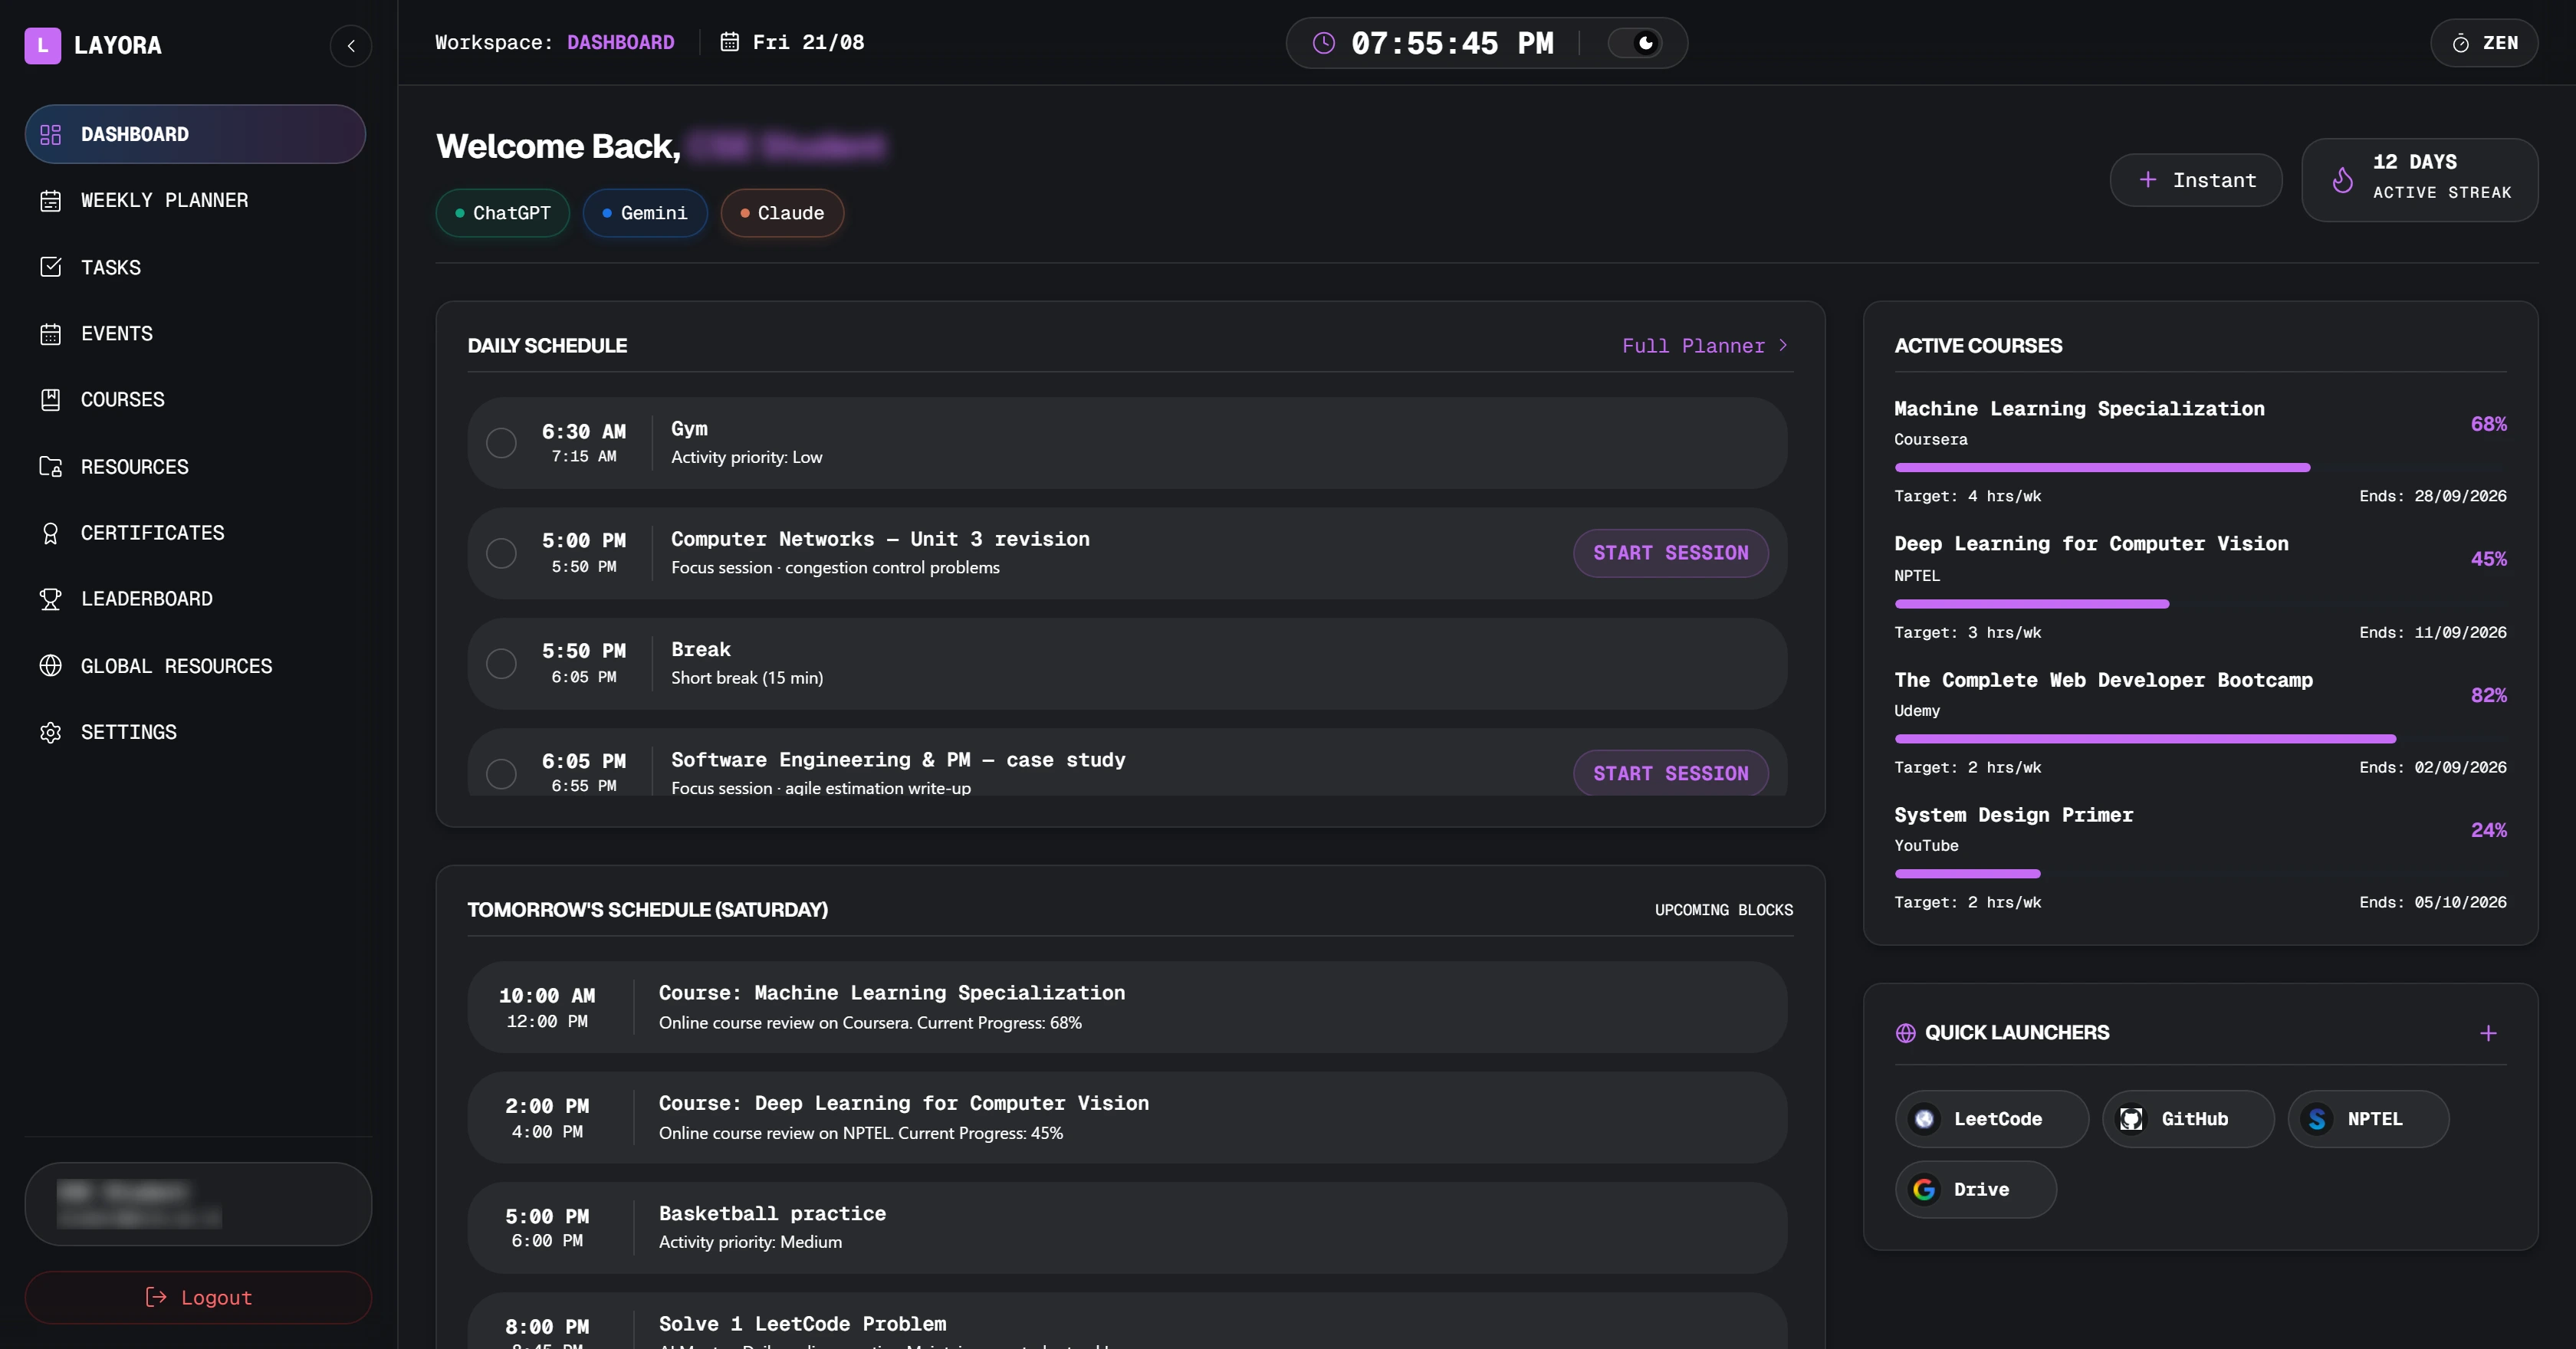Launch ChatGPT chip
This screenshot has height=1349, width=2576.
pyautogui.click(x=502, y=213)
